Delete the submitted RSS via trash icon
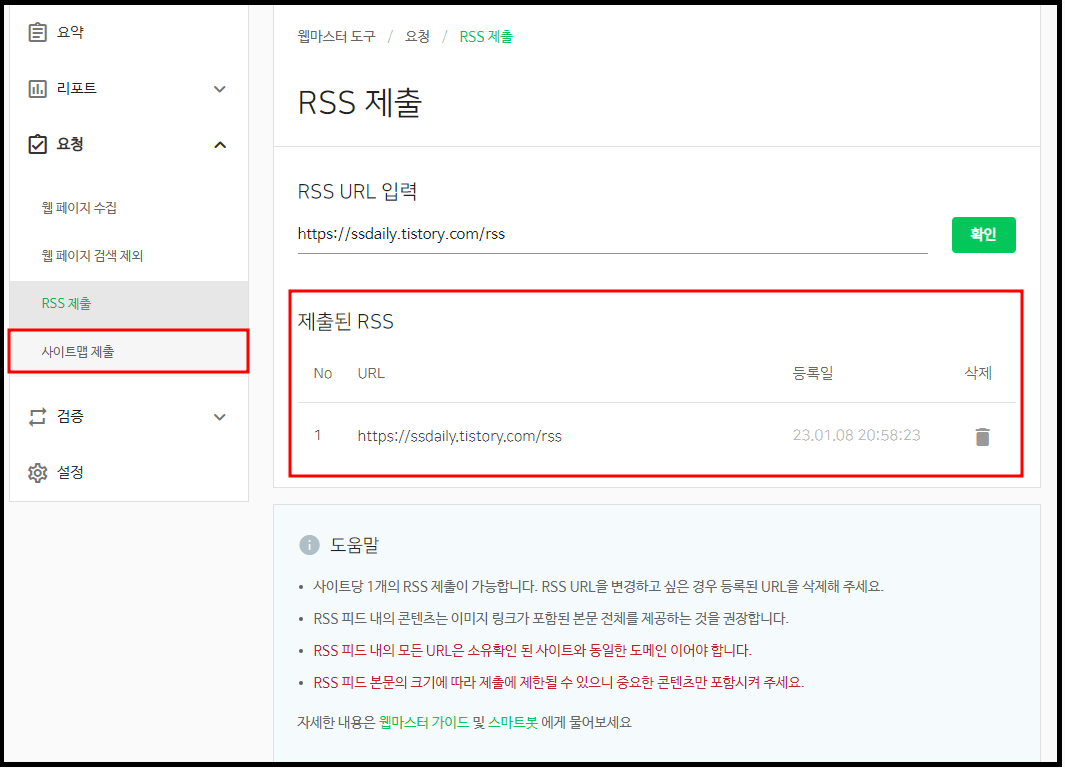The image size is (1065, 768). coord(982,437)
